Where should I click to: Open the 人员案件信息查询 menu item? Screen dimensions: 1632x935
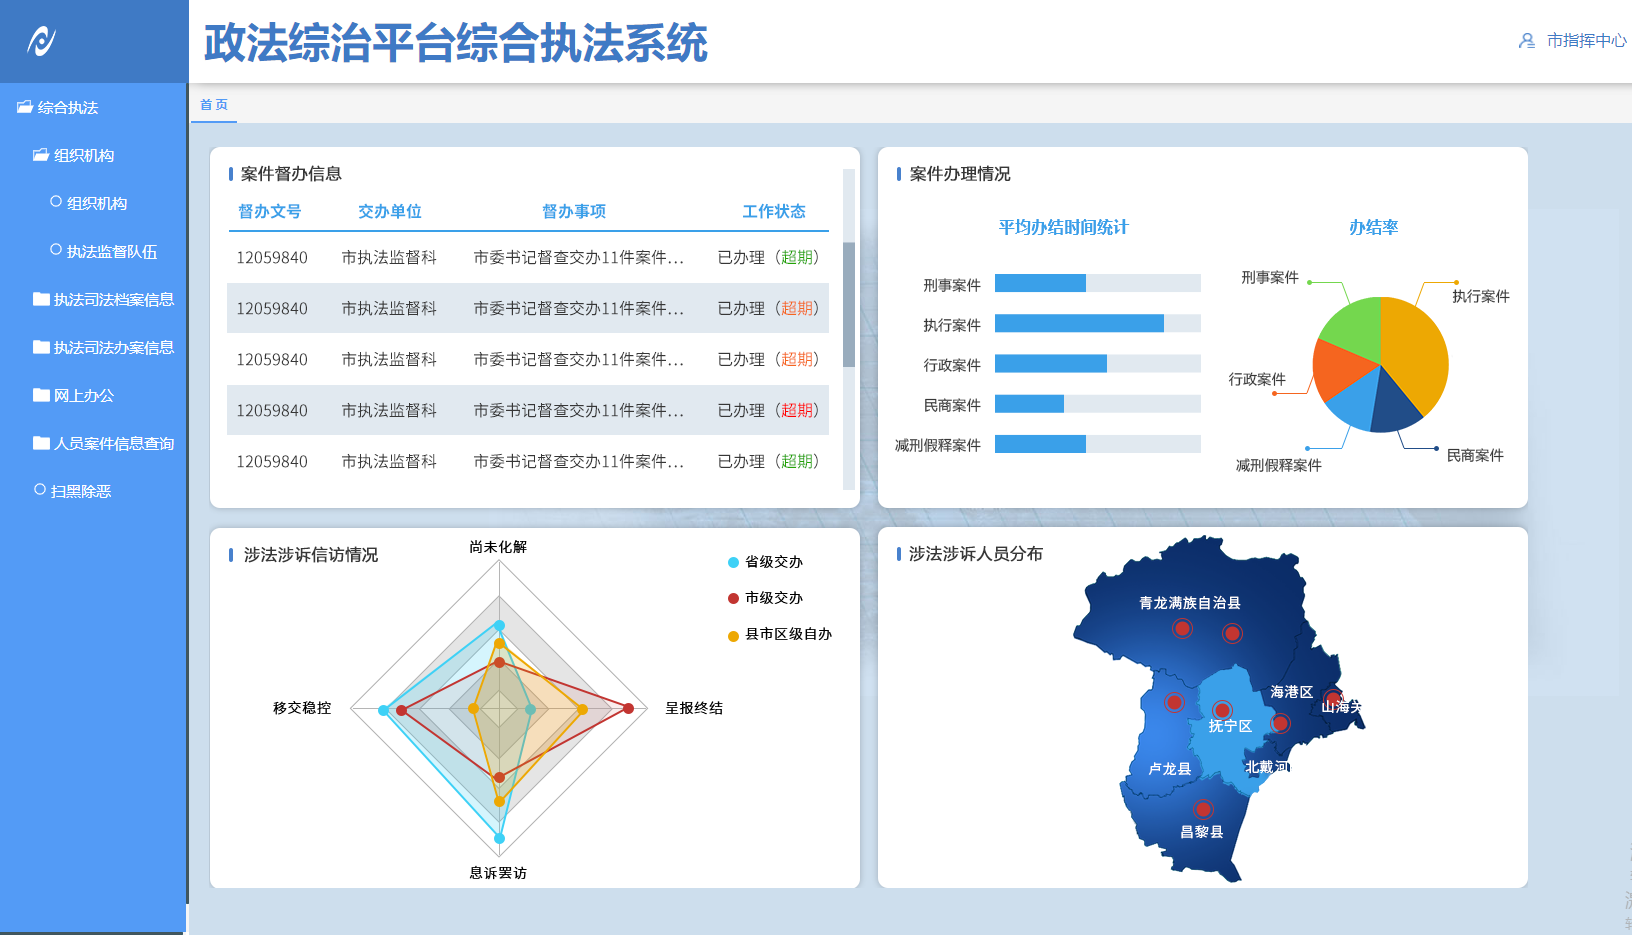112,443
